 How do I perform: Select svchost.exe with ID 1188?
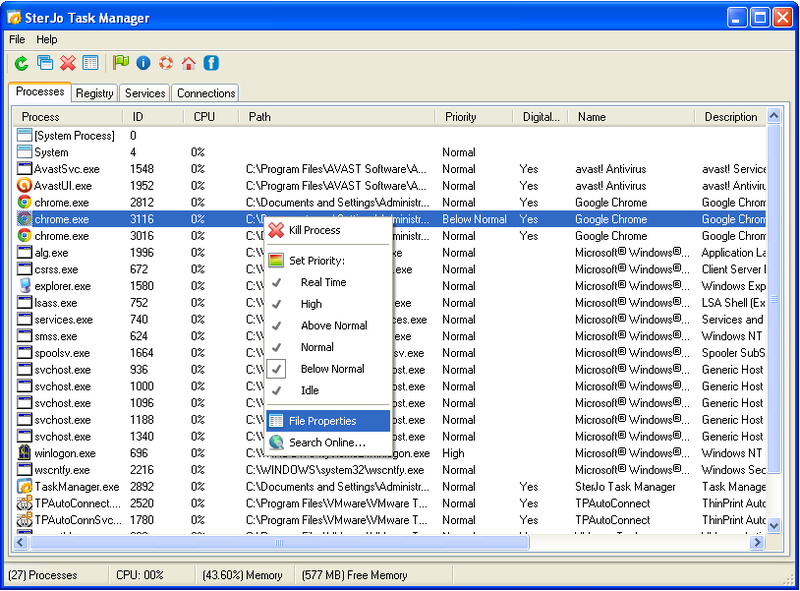(x=390, y=420)
